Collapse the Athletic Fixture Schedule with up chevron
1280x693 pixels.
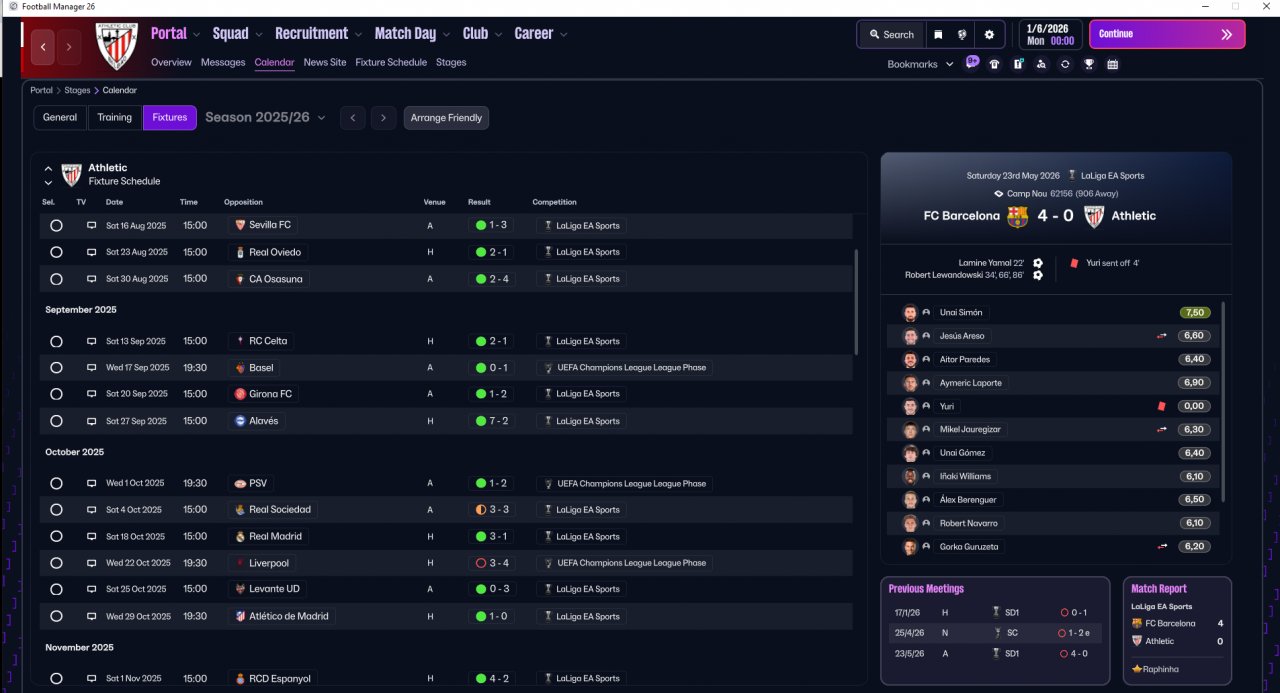(x=47, y=170)
